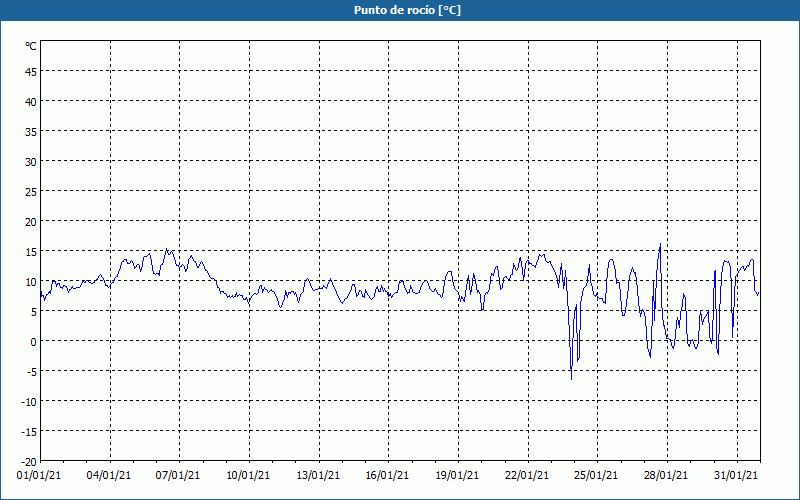Click the 28/01/21 date label

[666, 476]
